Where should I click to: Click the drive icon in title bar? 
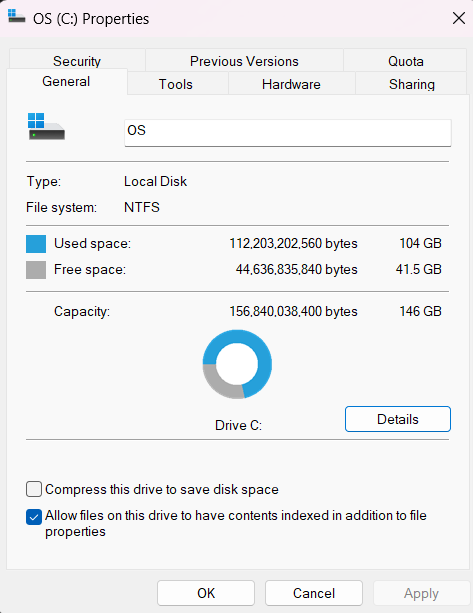click(x=16, y=17)
